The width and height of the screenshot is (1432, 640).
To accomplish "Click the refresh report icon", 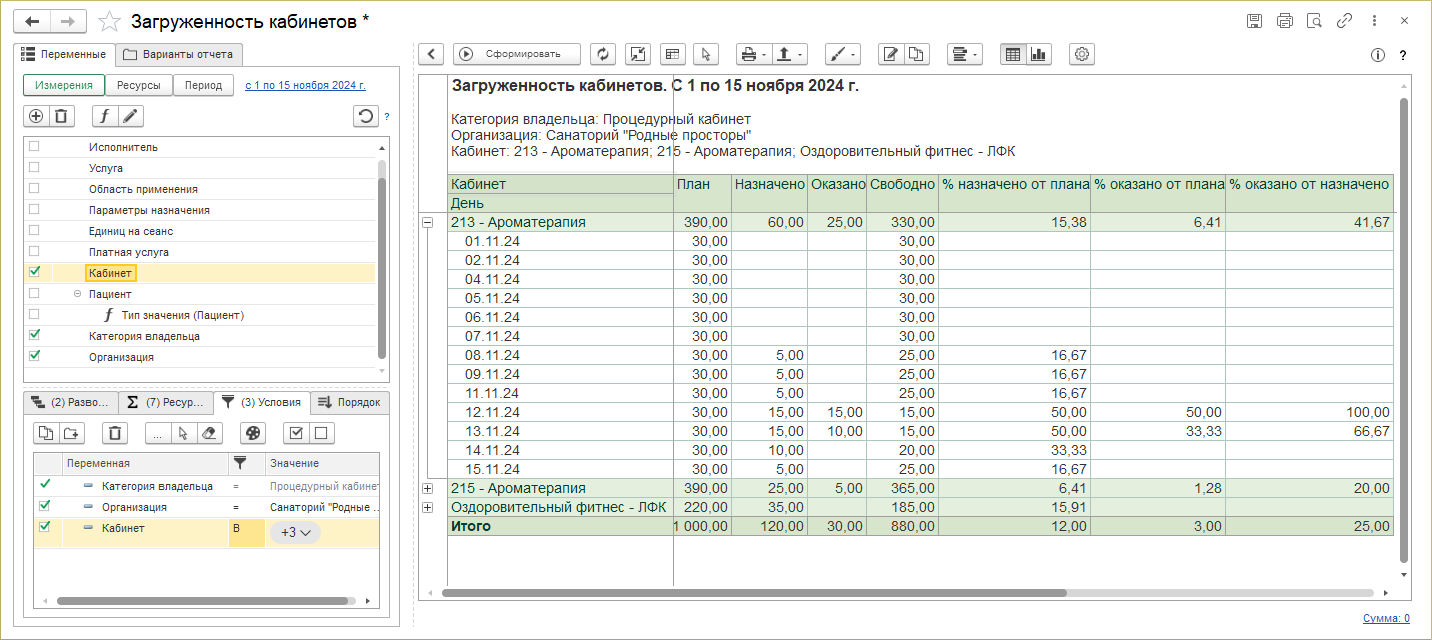I will click(603, 54).
